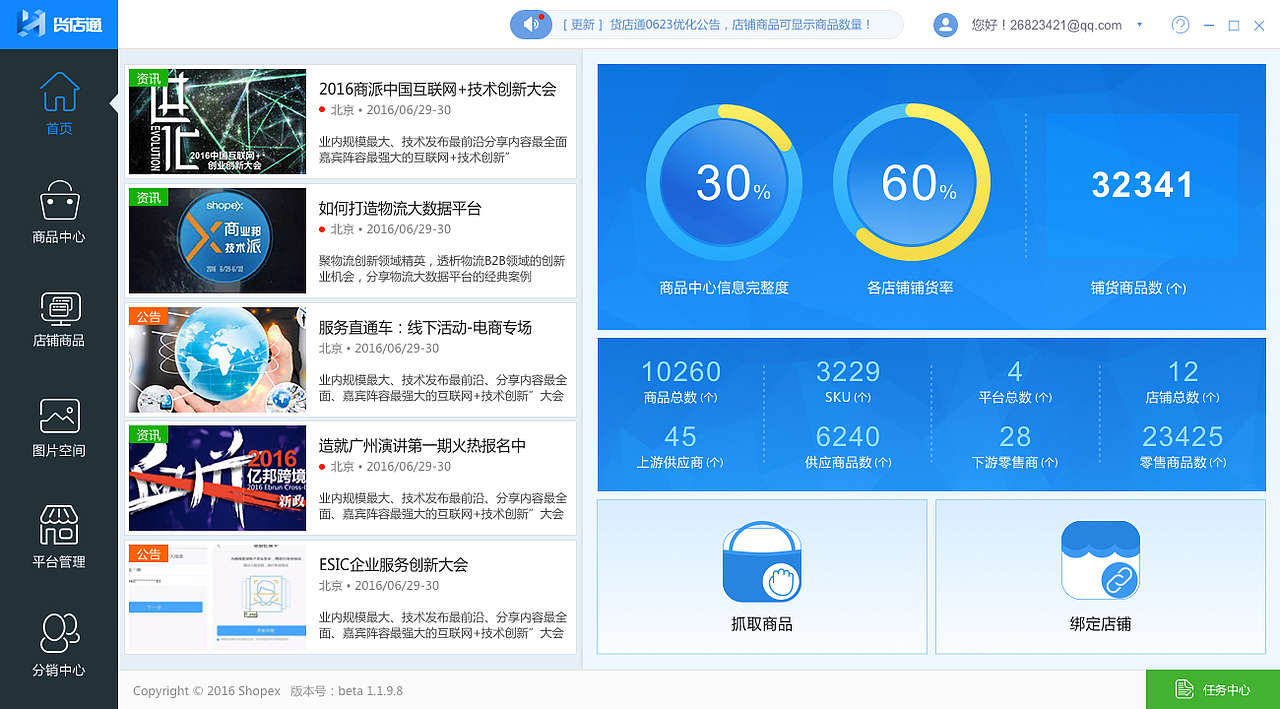This screenshot has height=709, width=1280.
Task: Click the 4 平台总数 figure
Action: 1015,372
